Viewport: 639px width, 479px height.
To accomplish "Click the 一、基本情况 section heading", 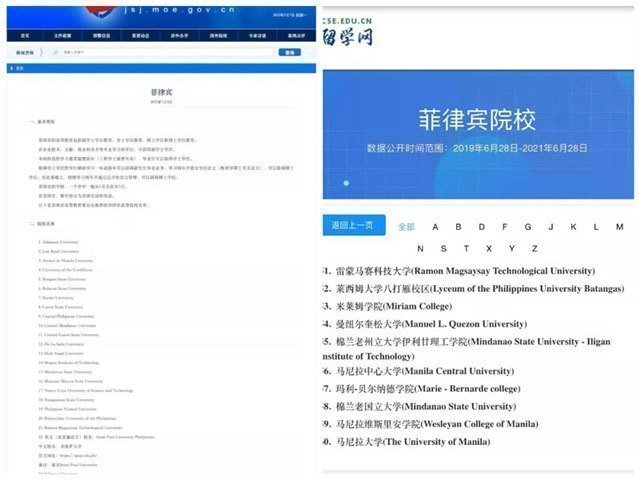I will pyautogui.click(x=42, y=122).
